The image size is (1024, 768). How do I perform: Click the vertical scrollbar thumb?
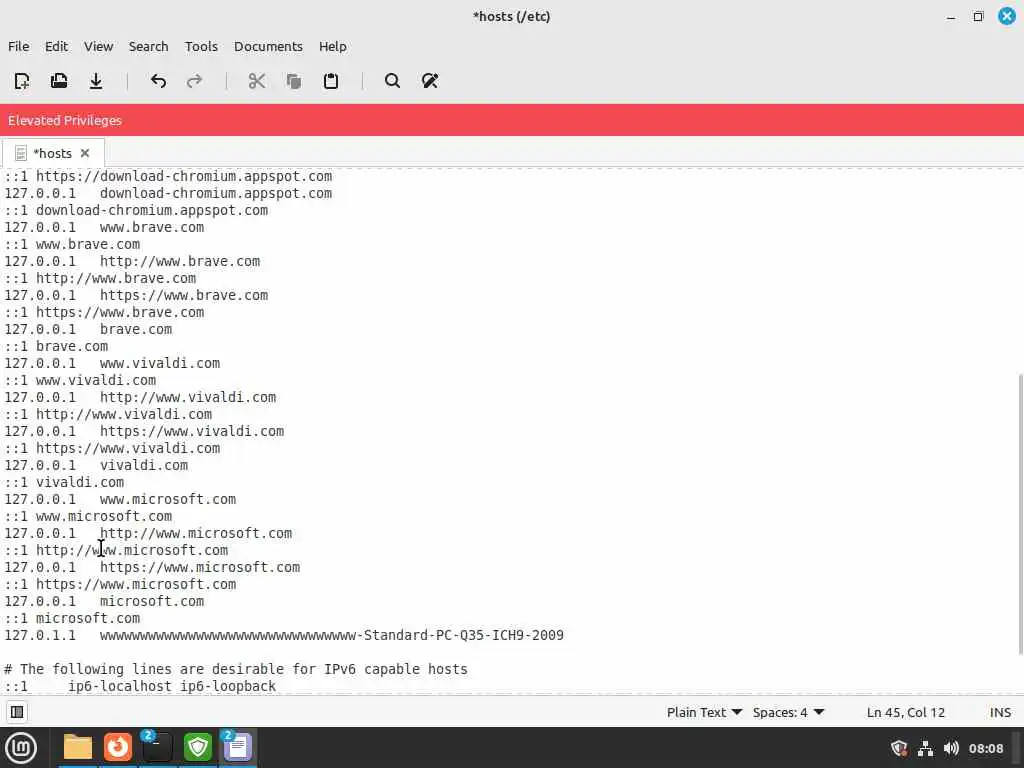[x=1020, y=514]
